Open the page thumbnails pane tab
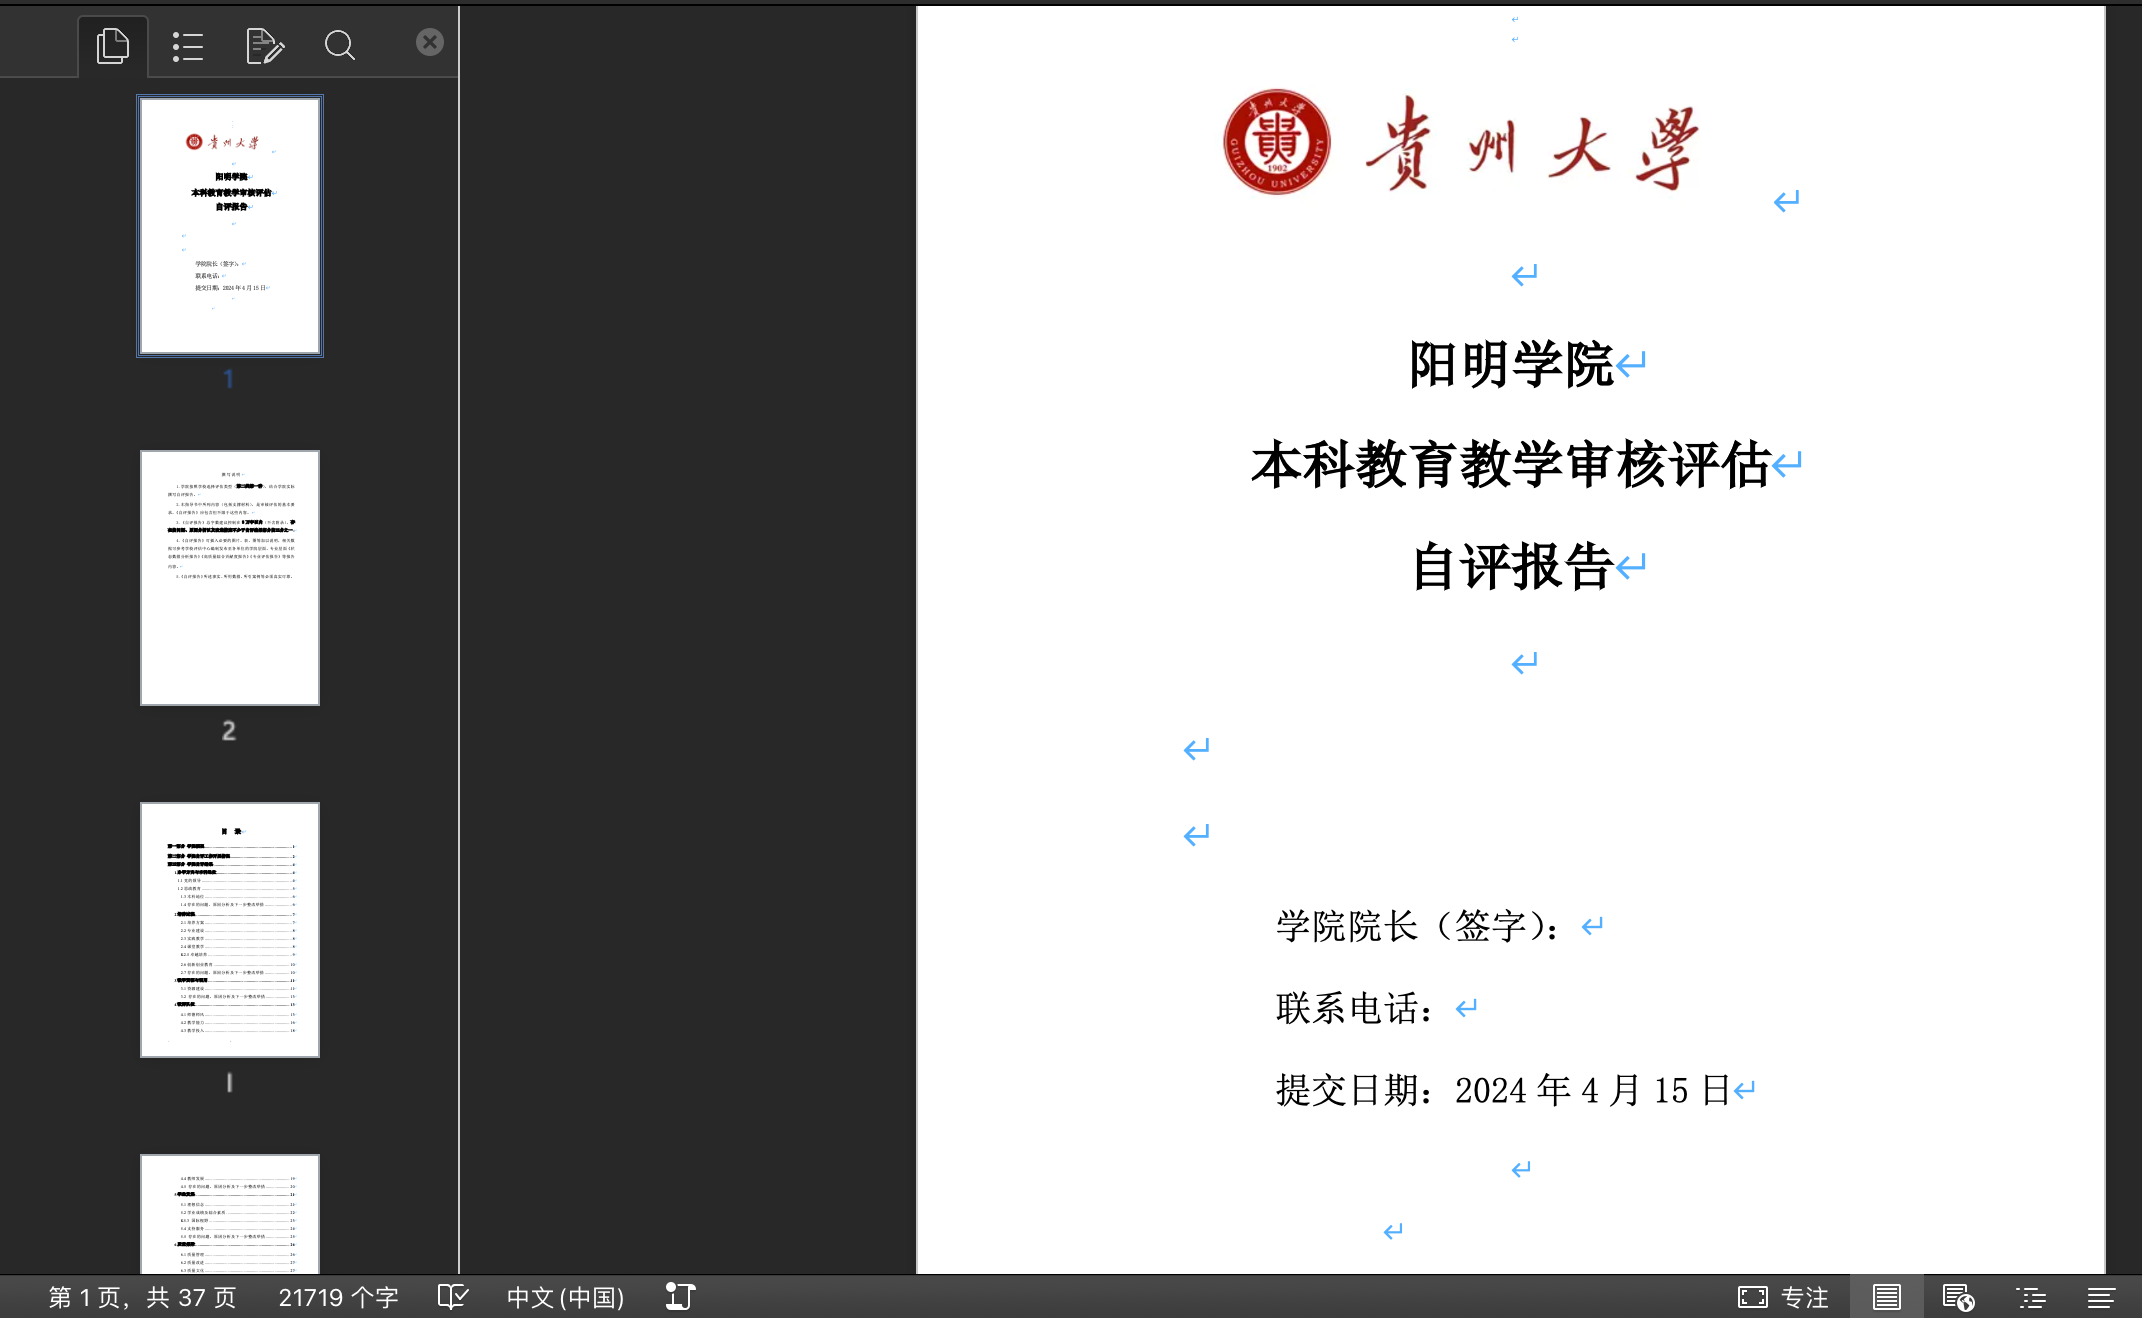The width and height of the screenshot is (2142, 1318). 113,46
